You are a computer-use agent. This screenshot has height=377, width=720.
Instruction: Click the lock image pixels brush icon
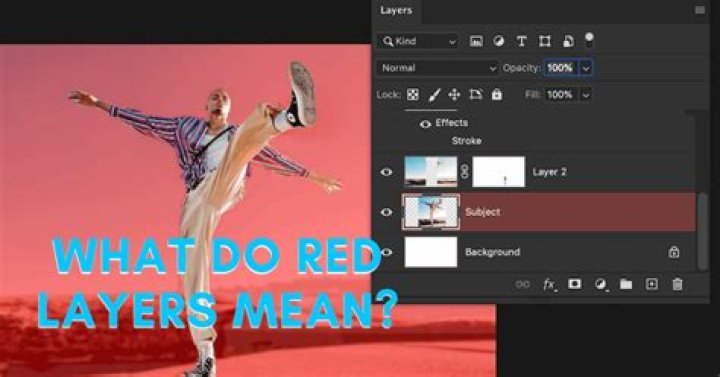tap(434, 95)
